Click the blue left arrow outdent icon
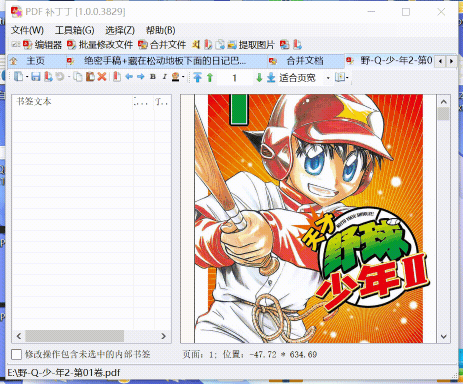This screenshot has height=384, width=463. 129,77
